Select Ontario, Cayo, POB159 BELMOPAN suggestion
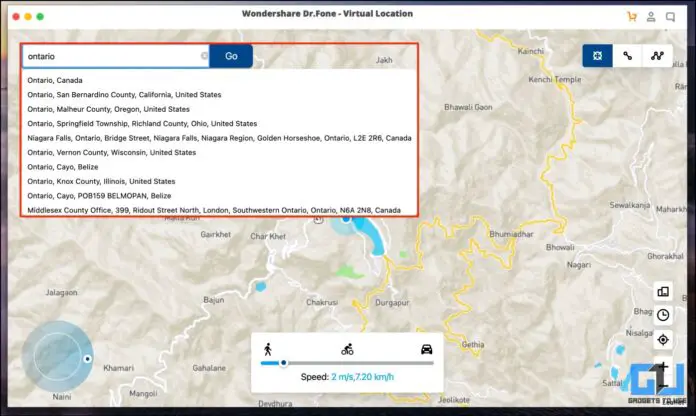 pos(99,196)
